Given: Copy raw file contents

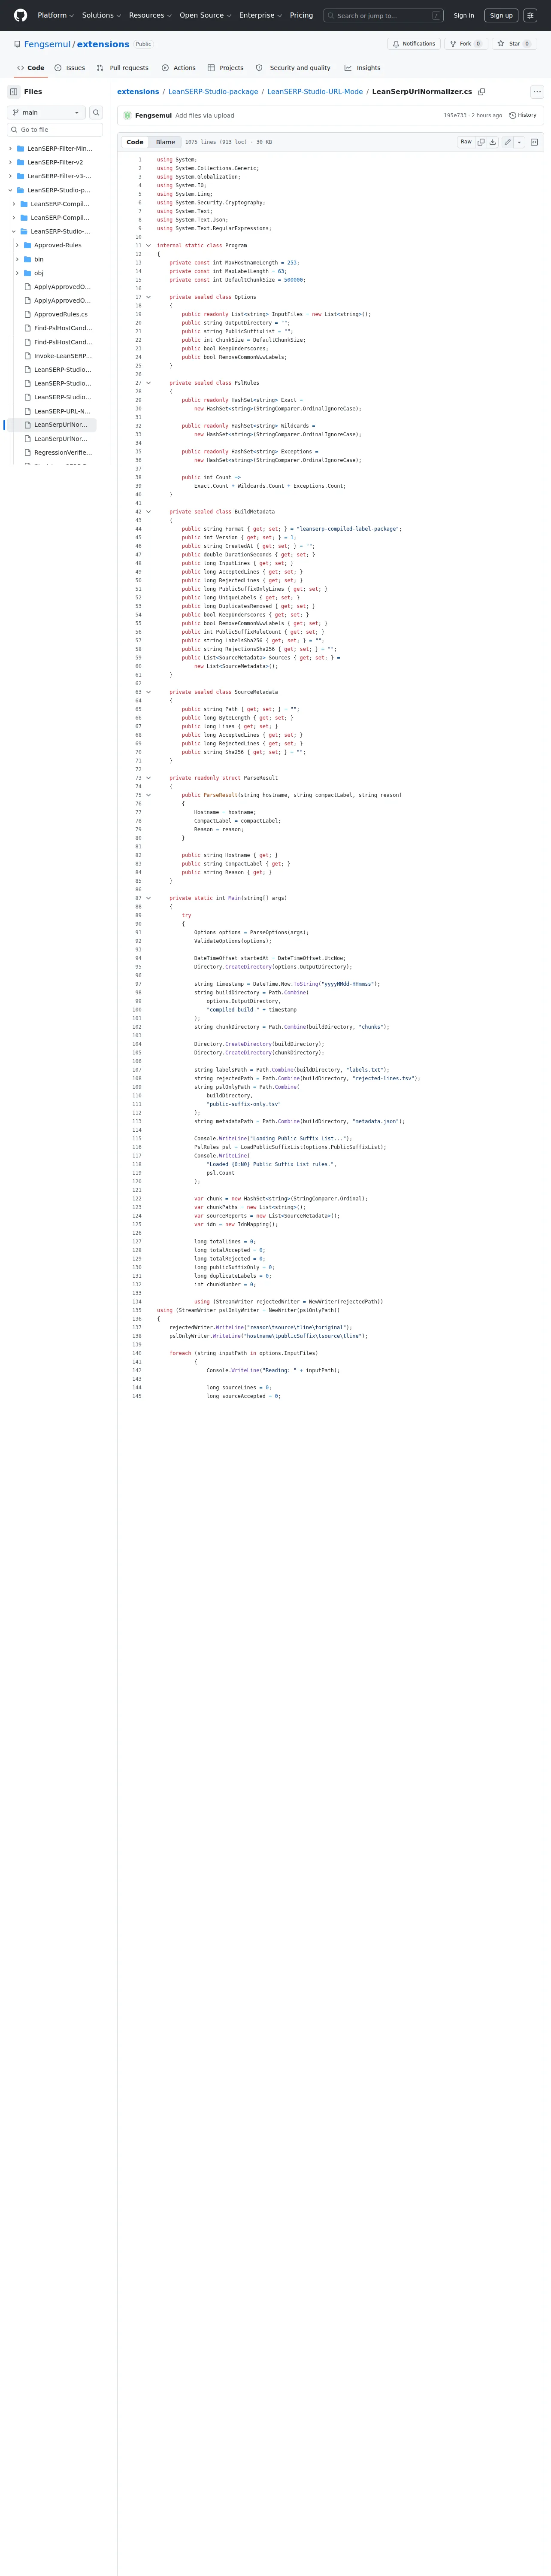Looking at the screenshot, I should 481,142.
